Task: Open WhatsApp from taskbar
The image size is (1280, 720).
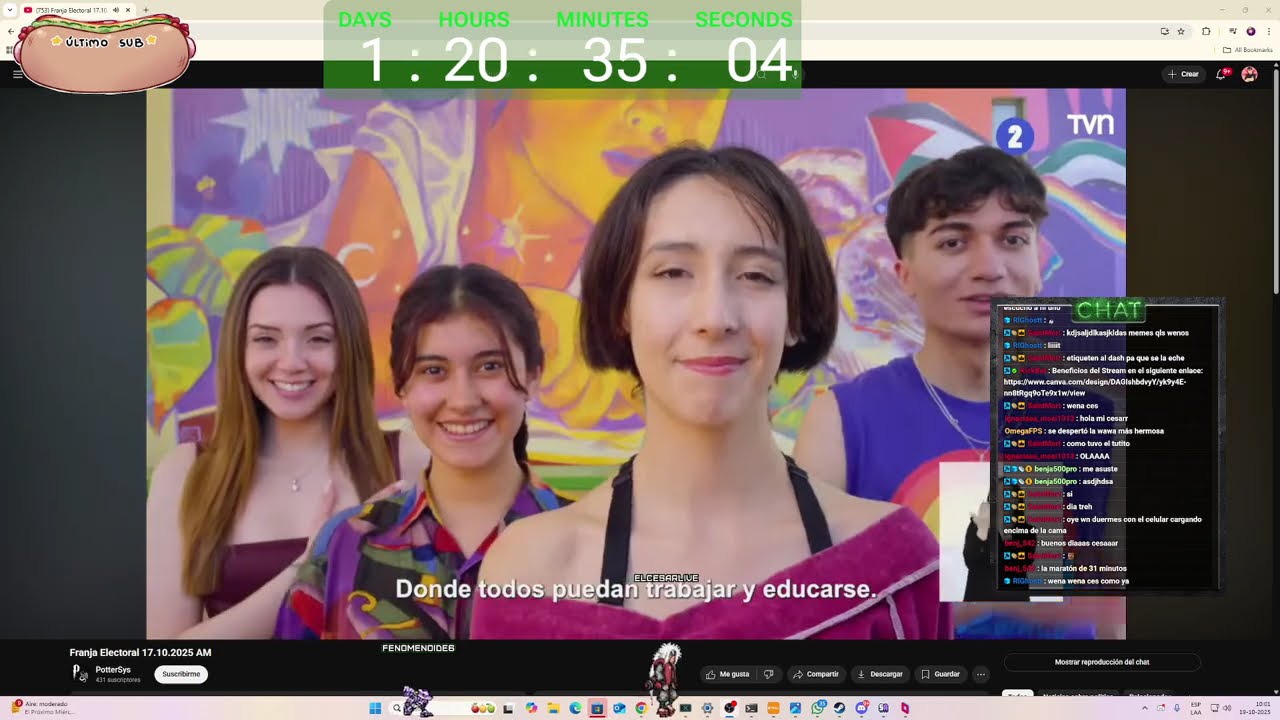Action: [x=817, y=708]
